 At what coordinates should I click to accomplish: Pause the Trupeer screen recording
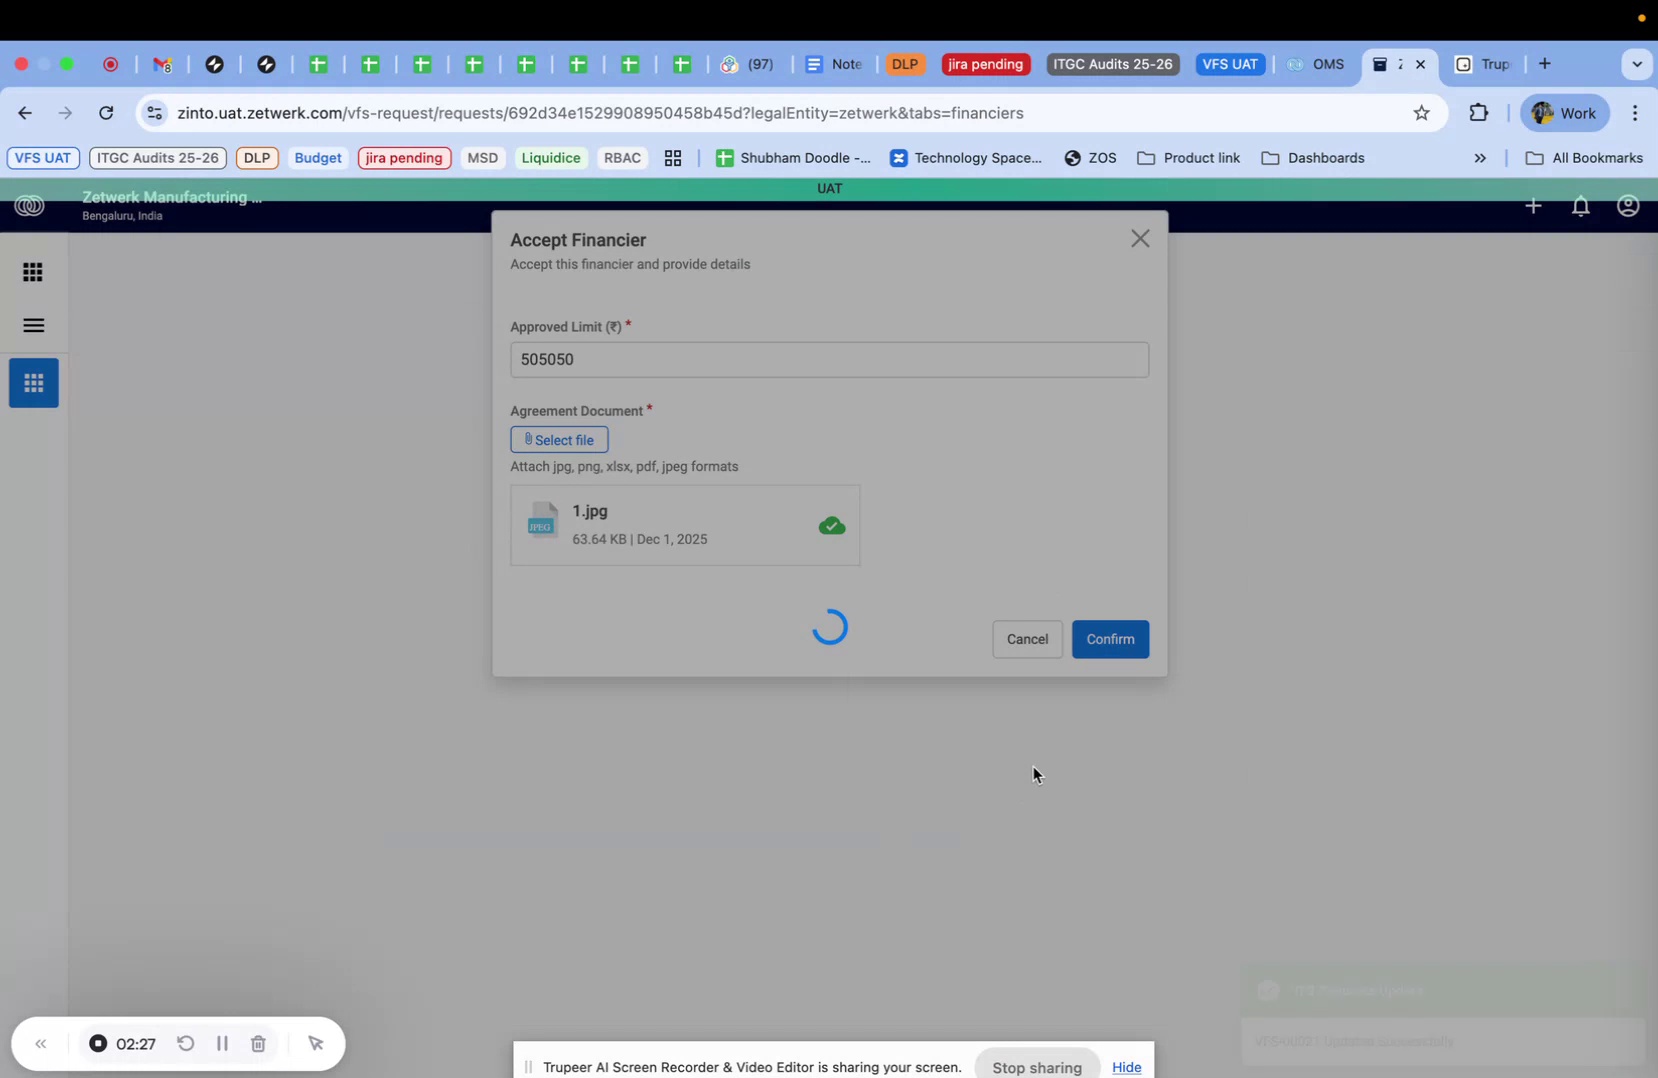click(x=222, y=1043)
